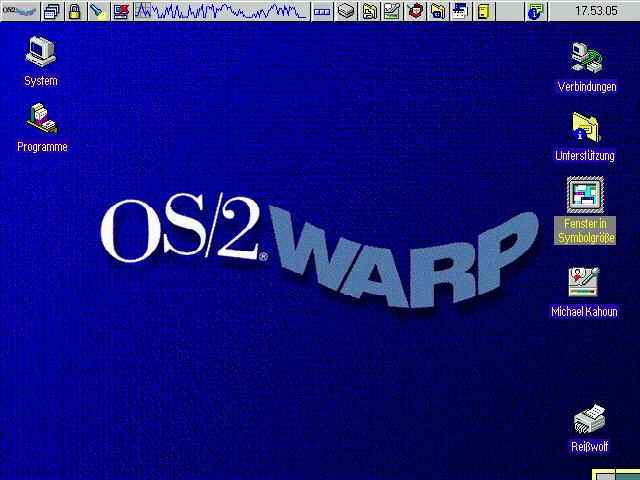Open the Verbindungen desktop icon
Viewport: 640px width, 480px height.
pyautogui.click(x=587, y=58)
